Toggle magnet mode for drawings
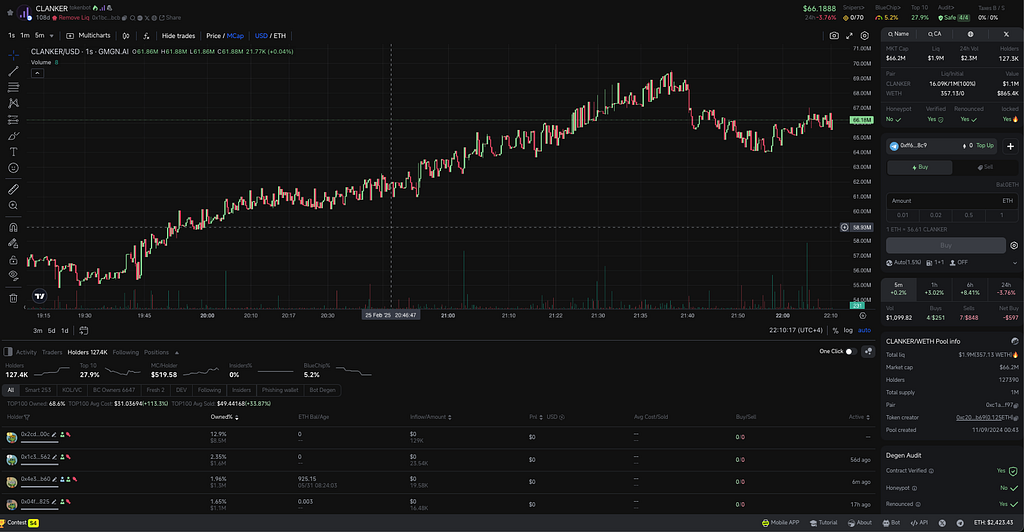1024x532 pixels. (x=13, y=227)
